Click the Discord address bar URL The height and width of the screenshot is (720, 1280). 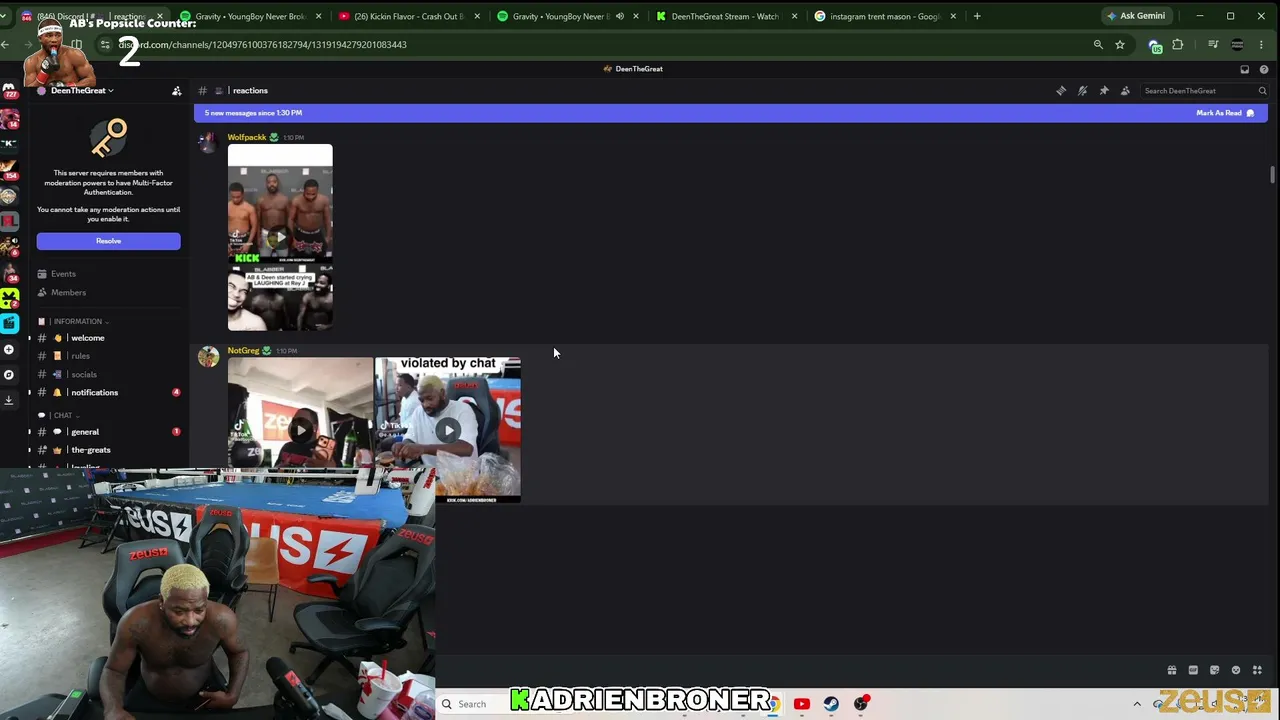(264, 45)
